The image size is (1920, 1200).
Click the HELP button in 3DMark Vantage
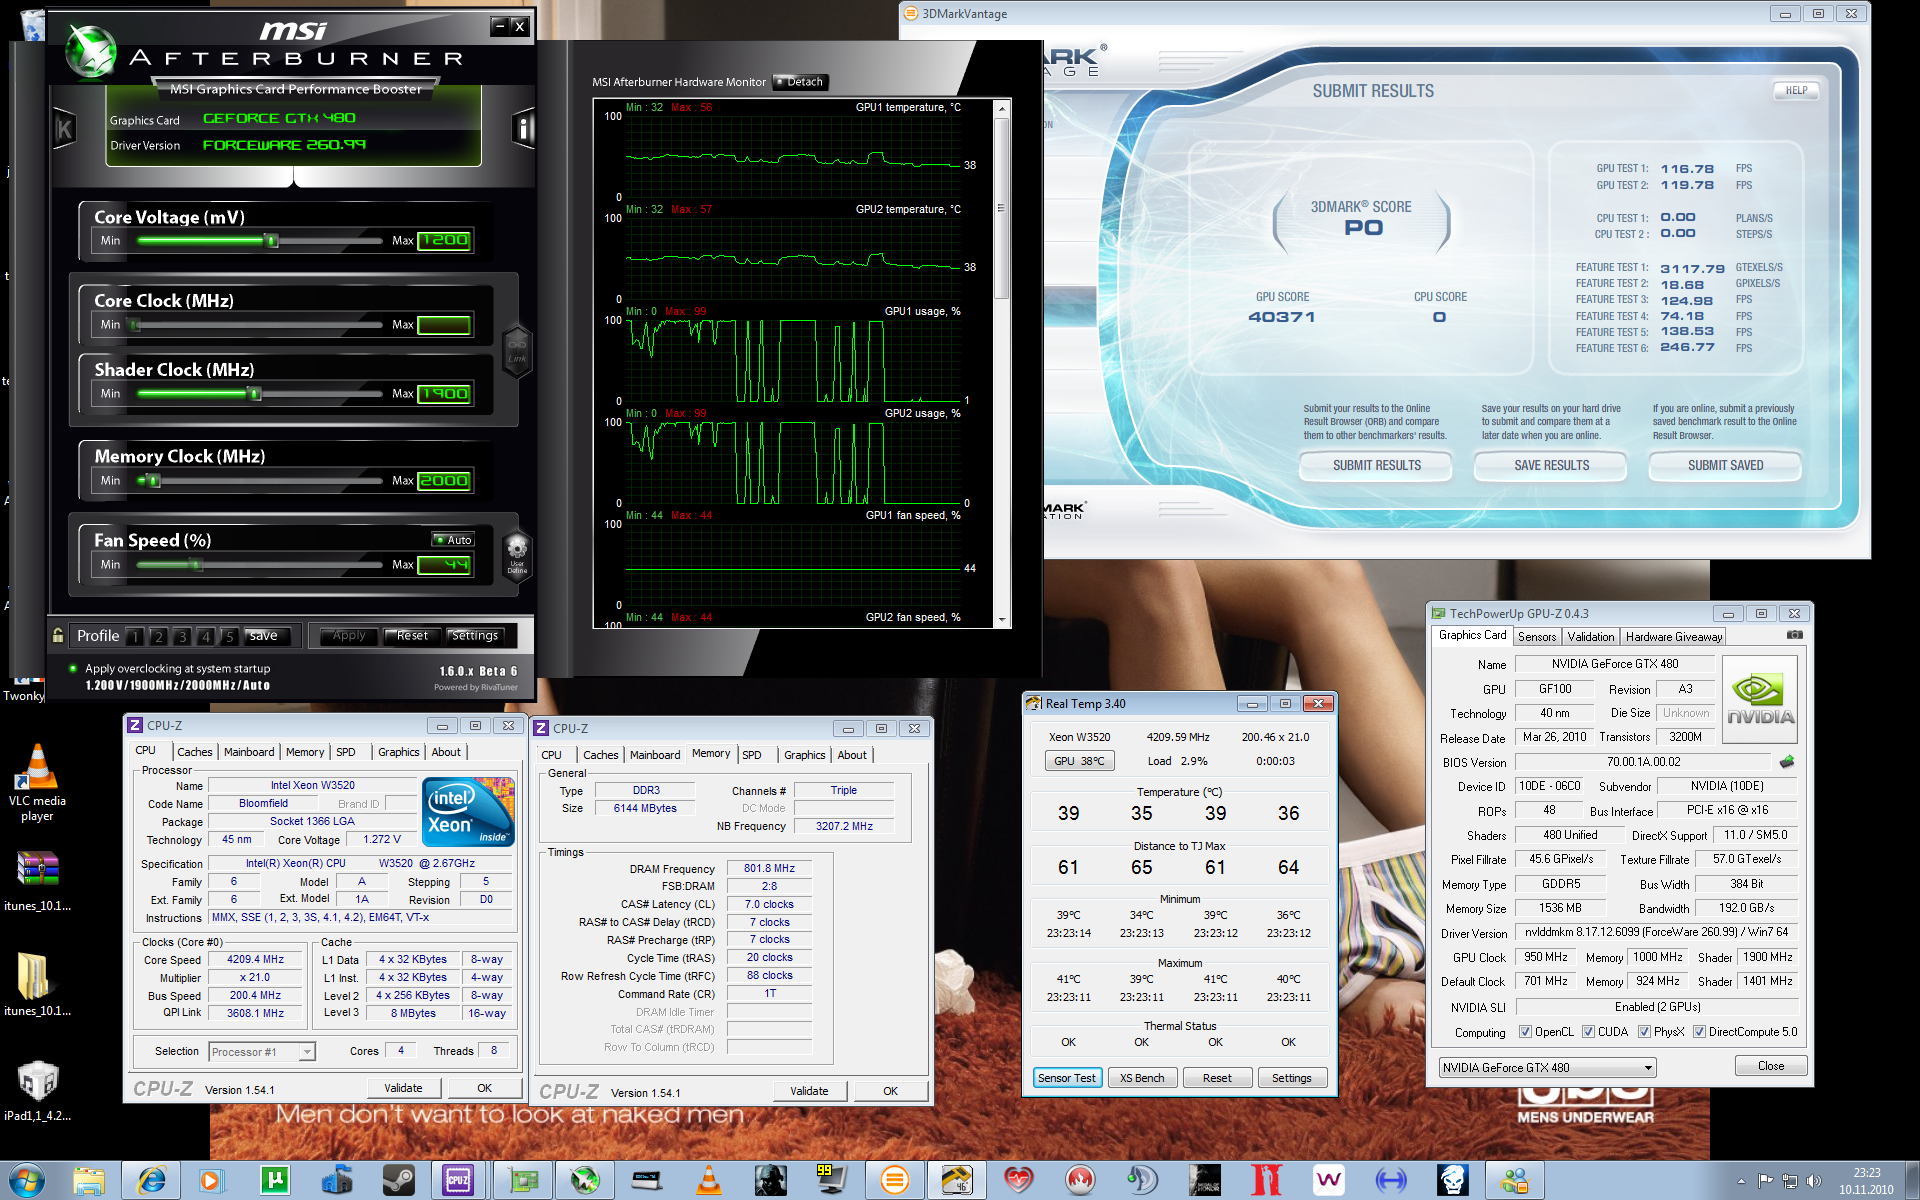coord(1796,90)
